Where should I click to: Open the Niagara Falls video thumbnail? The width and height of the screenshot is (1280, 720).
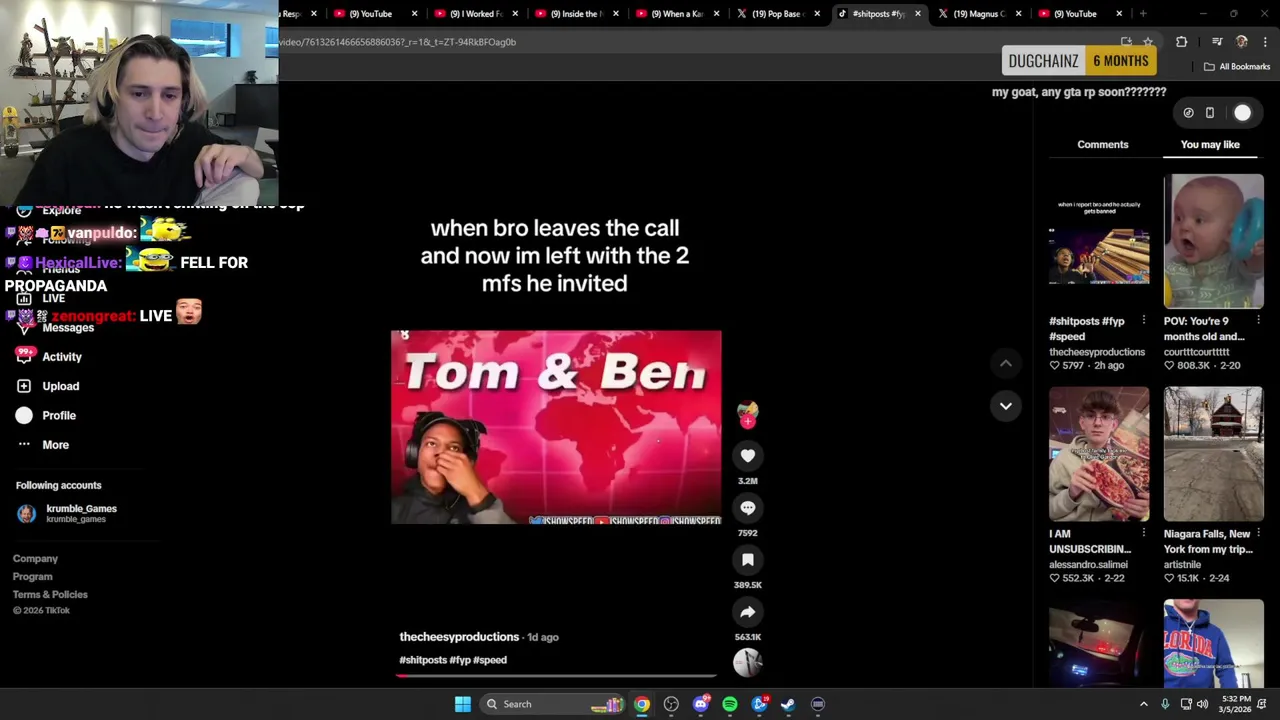1213,454
